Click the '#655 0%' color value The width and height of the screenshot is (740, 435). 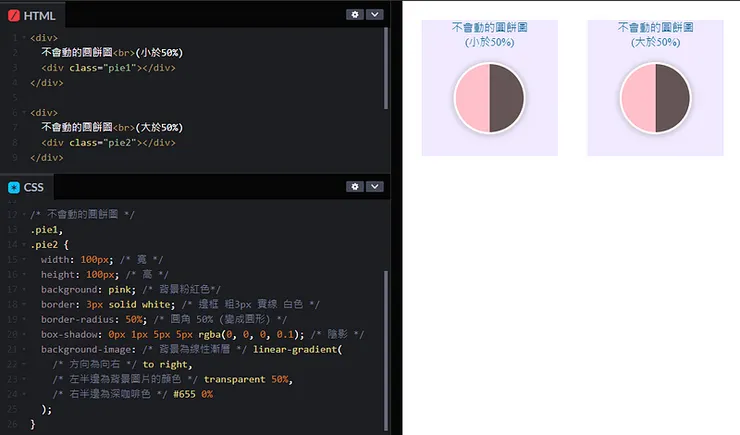[x=193, y=394]
